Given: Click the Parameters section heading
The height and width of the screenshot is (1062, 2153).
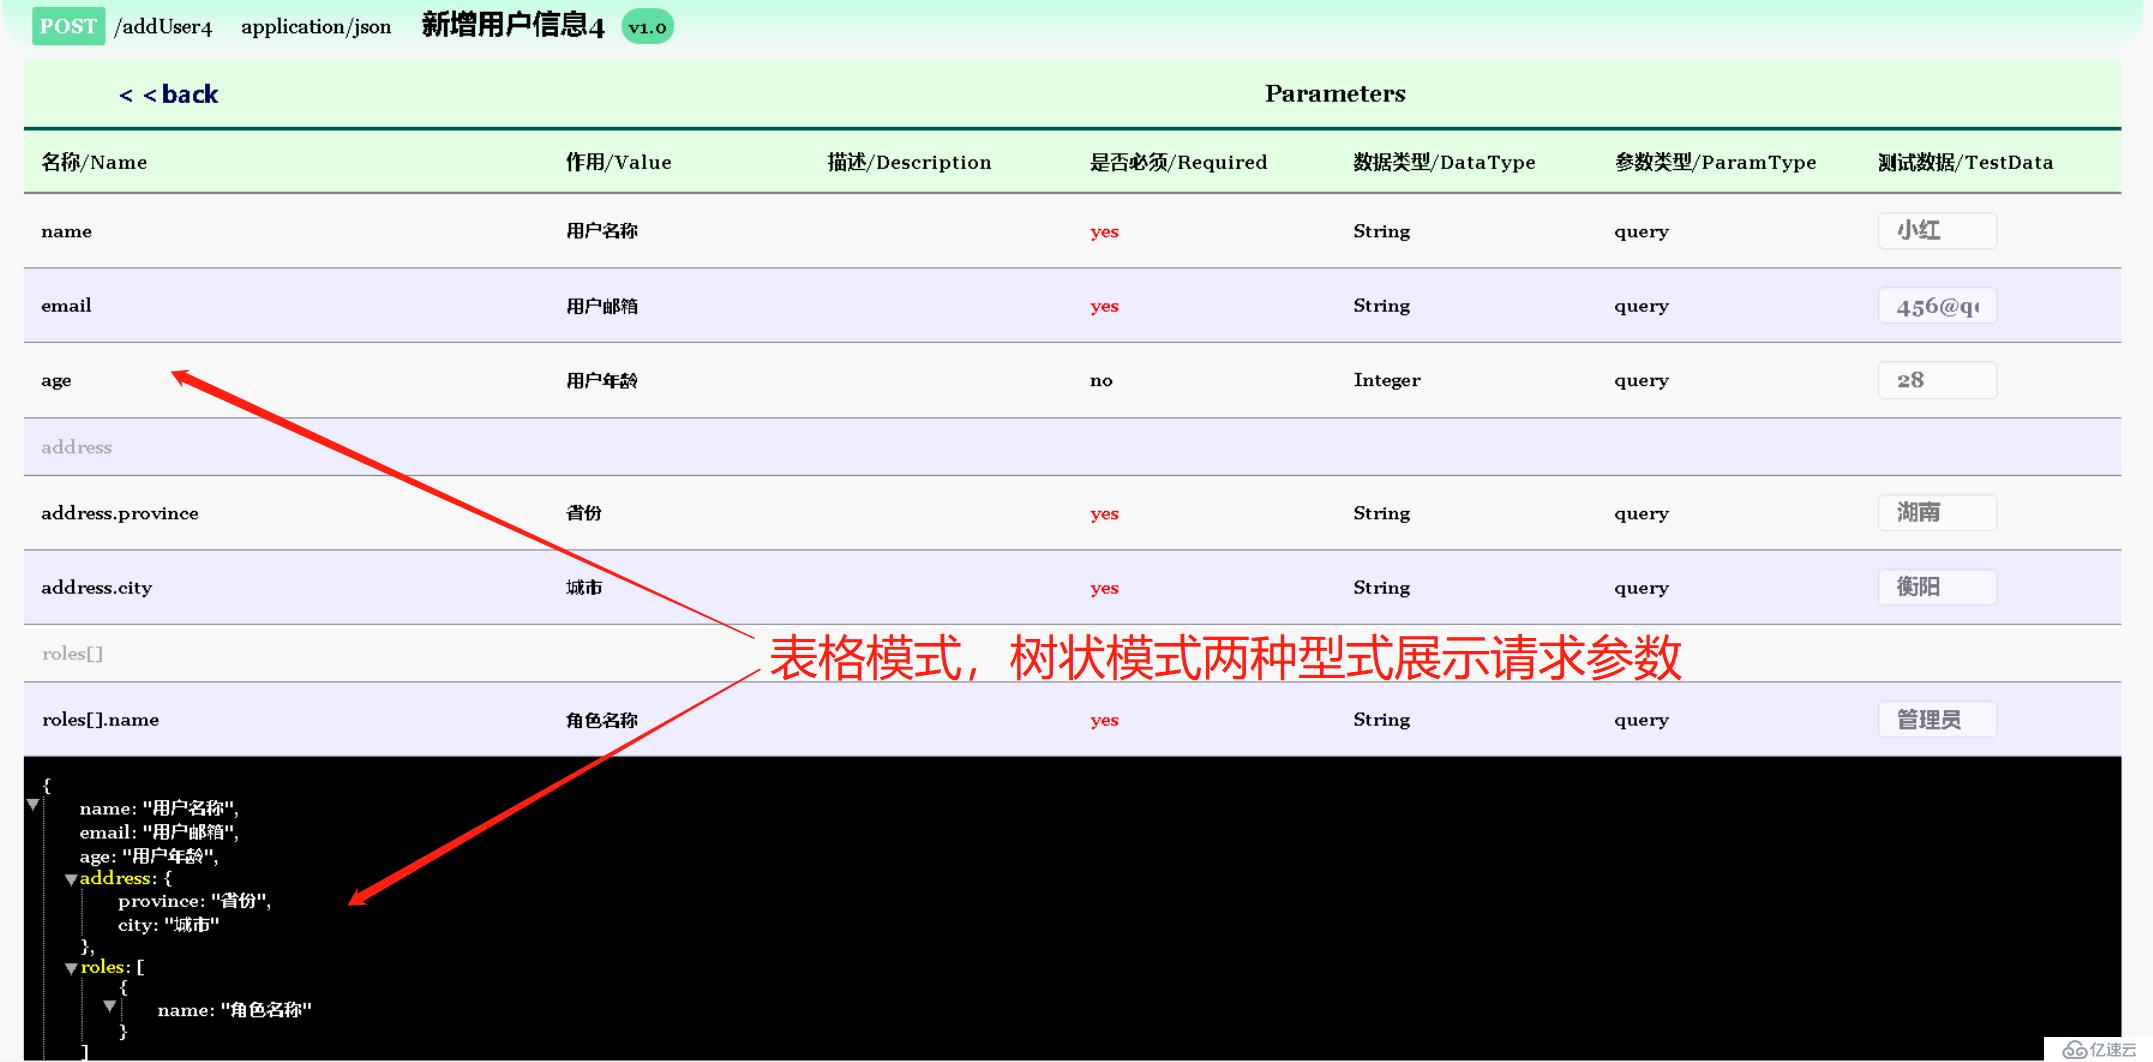Looking at the screenshot, I should (x=1335, y=94).
